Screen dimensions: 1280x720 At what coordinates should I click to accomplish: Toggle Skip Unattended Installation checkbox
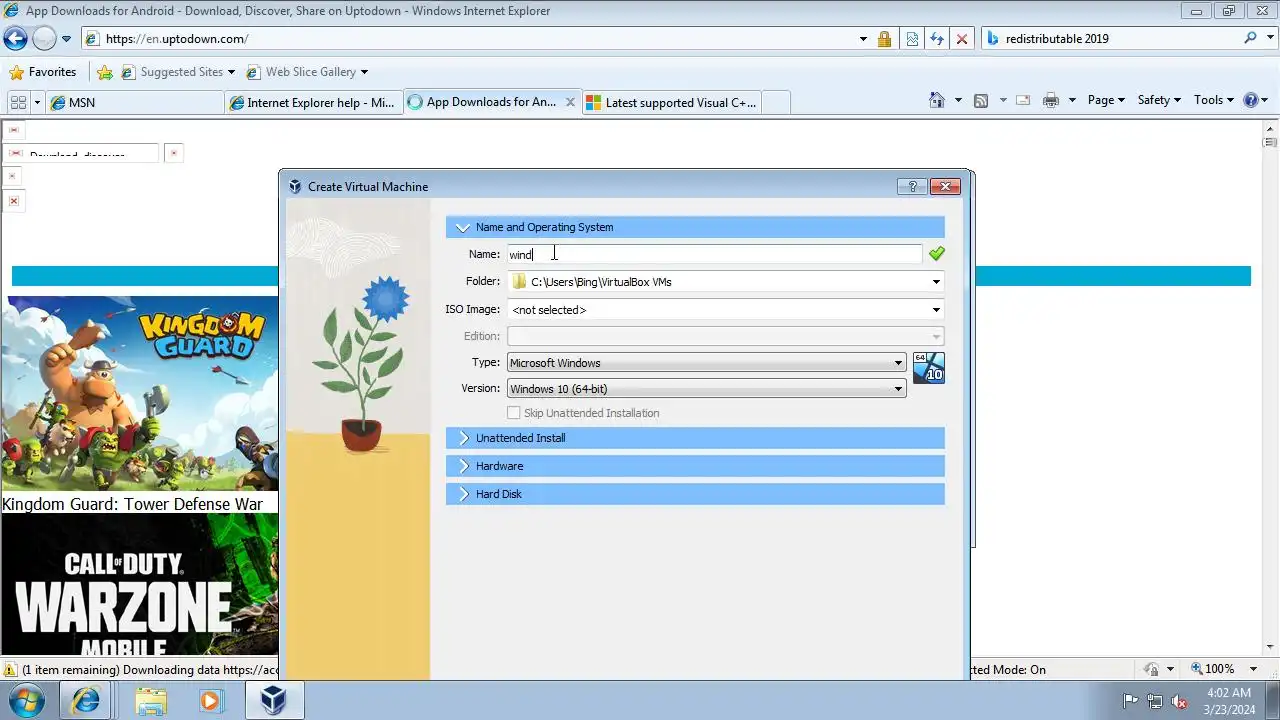click(x=514, y=413)
